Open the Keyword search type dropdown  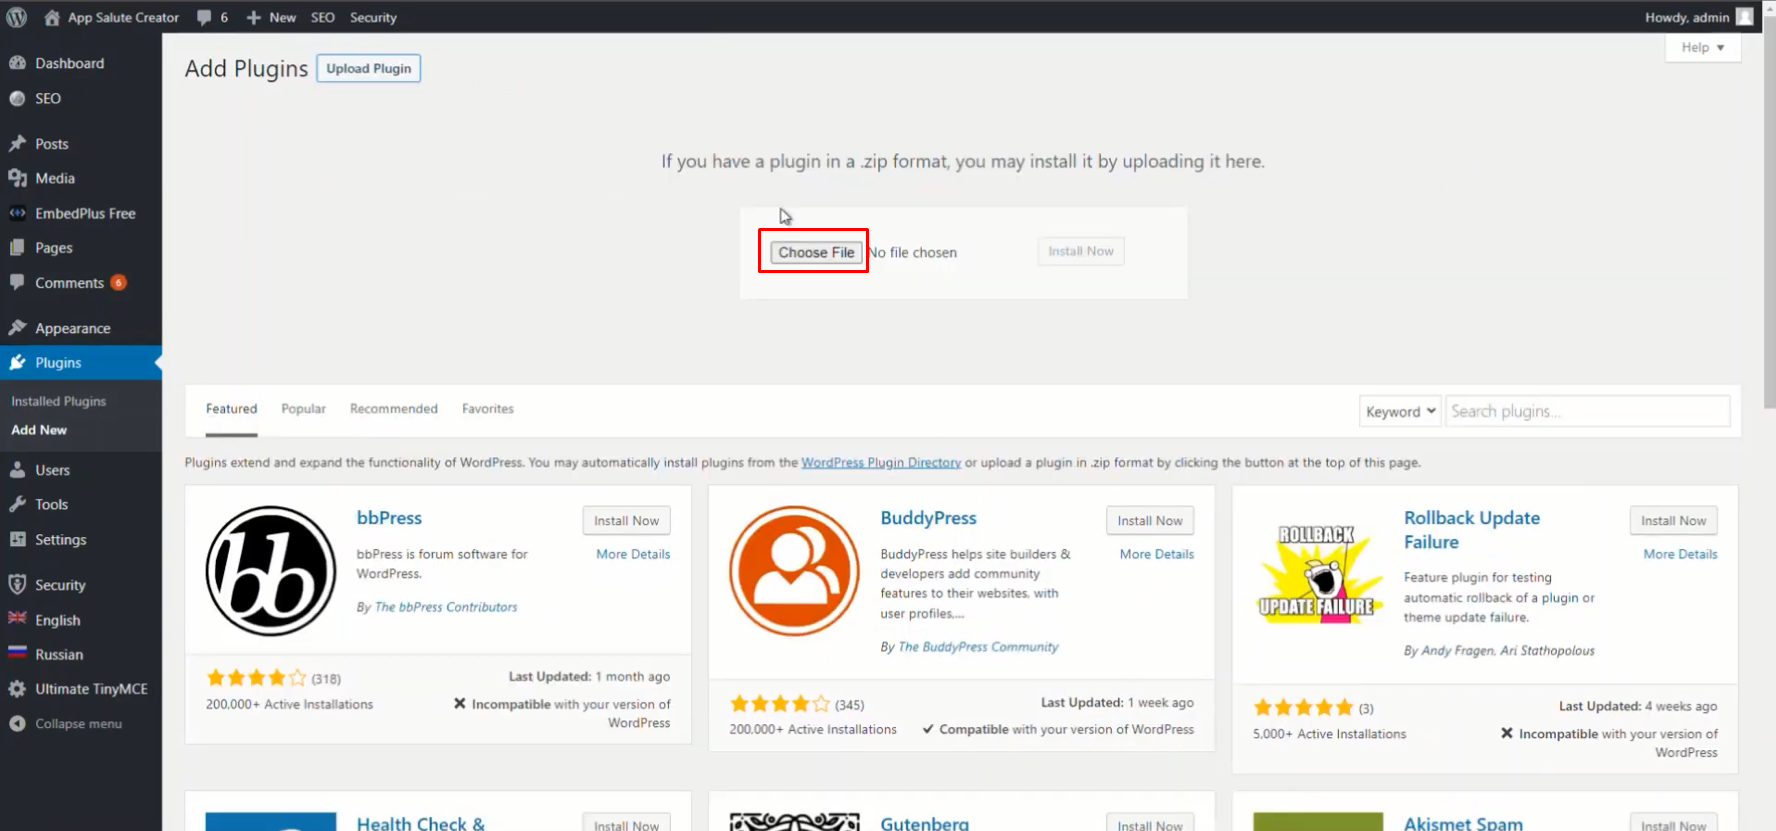pos(1399,411)
